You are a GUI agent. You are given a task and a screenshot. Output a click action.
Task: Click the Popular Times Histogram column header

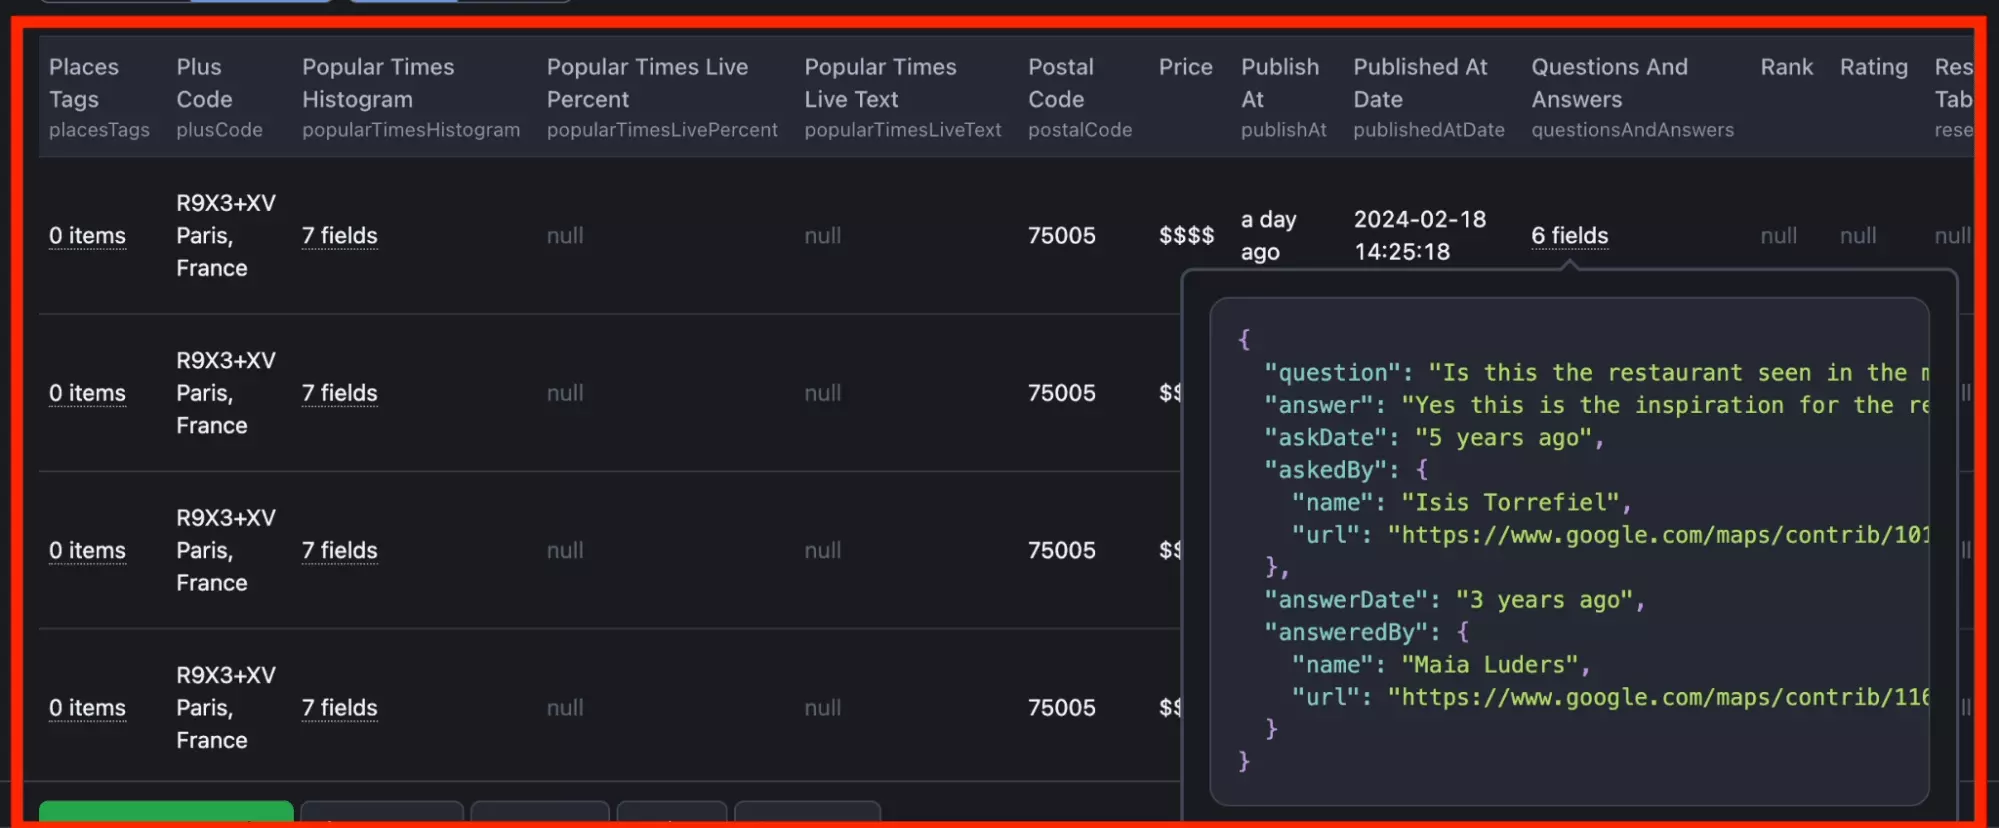point(378,84)
